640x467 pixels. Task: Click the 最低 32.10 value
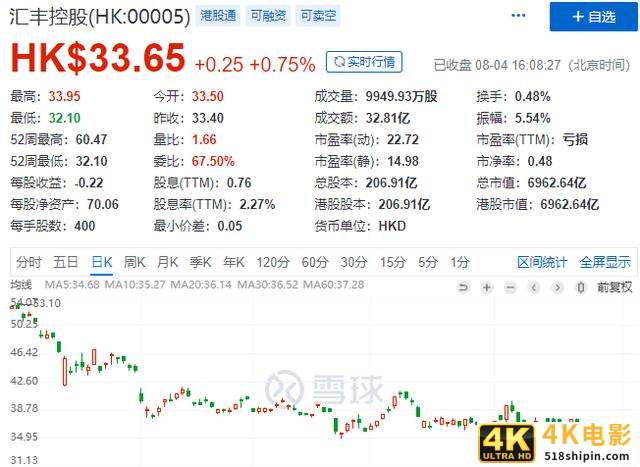tap(64, 118)
